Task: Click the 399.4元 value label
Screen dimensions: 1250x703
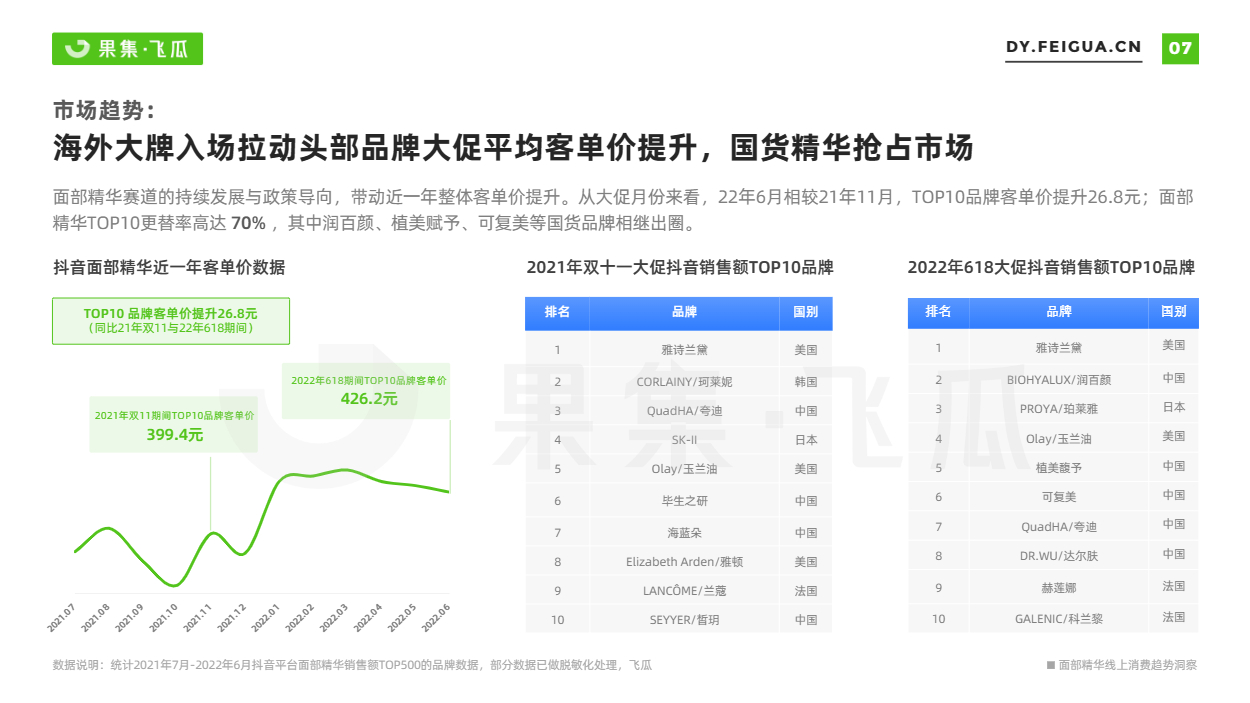Action: (175, 434)
